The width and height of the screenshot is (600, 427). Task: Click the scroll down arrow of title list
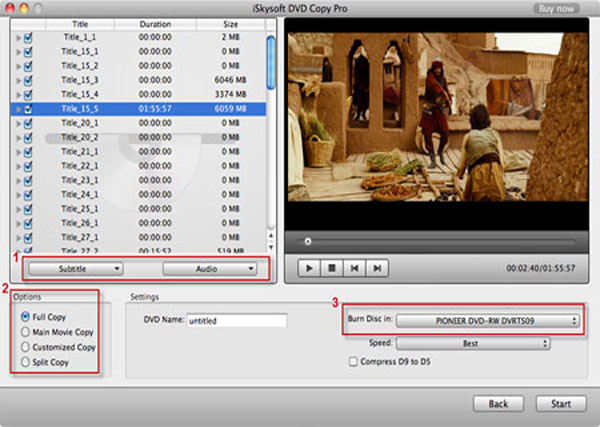[271, 247]
